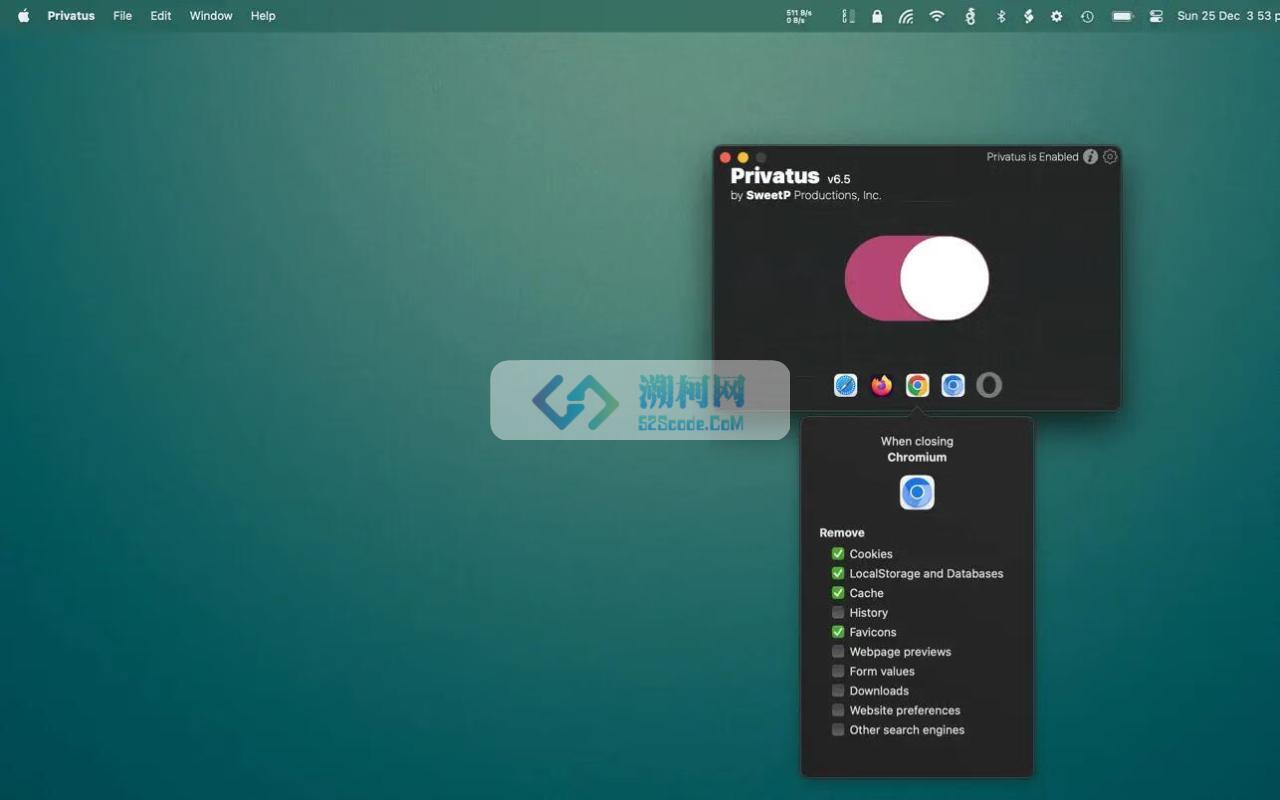Select the Chromium icon in browser row
Viewport: 1280px width, 800px height.
click(x=953, y=385)
